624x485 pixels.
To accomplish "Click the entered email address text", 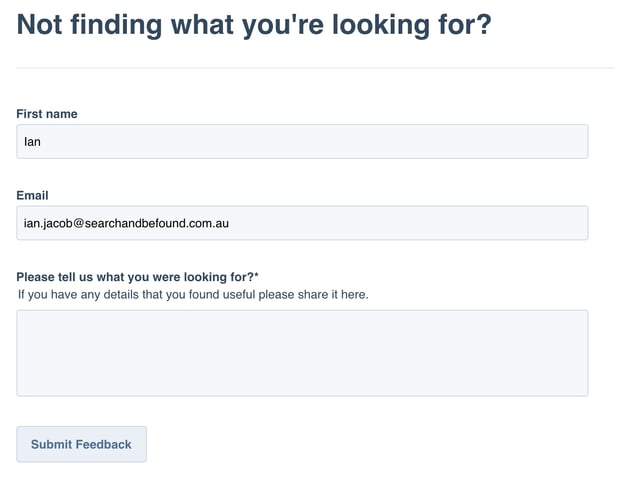I will pyautogui.click(x=126, y=223).
